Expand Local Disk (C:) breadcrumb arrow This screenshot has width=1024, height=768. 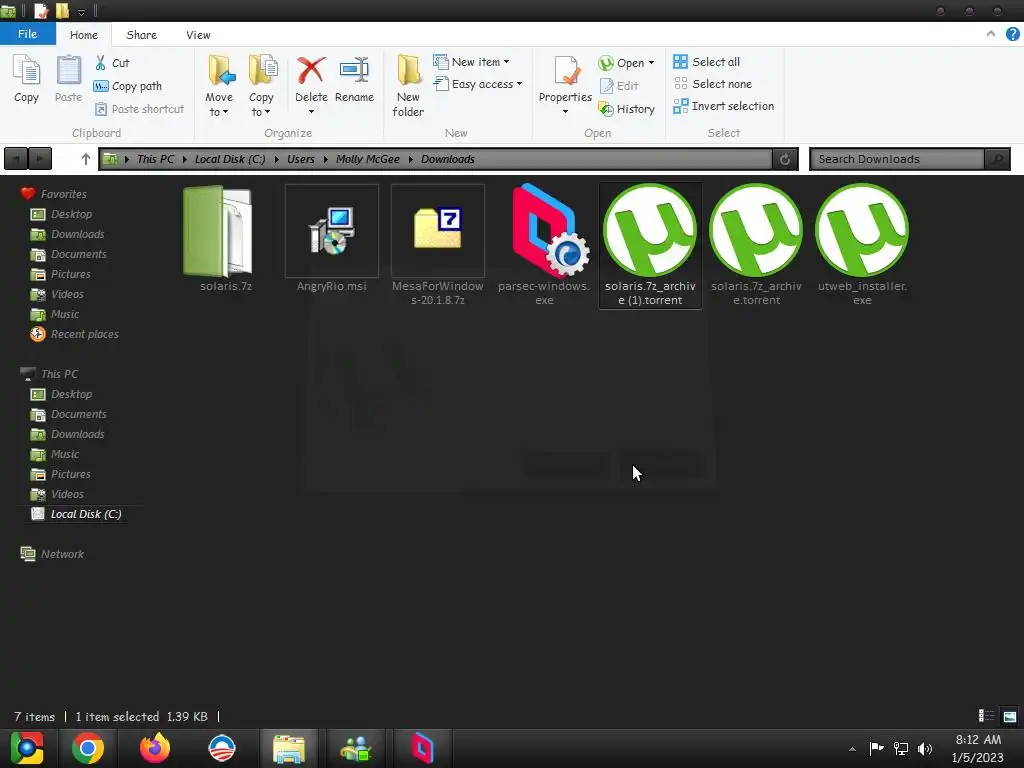pyautogui.click(x=276, y=159)
